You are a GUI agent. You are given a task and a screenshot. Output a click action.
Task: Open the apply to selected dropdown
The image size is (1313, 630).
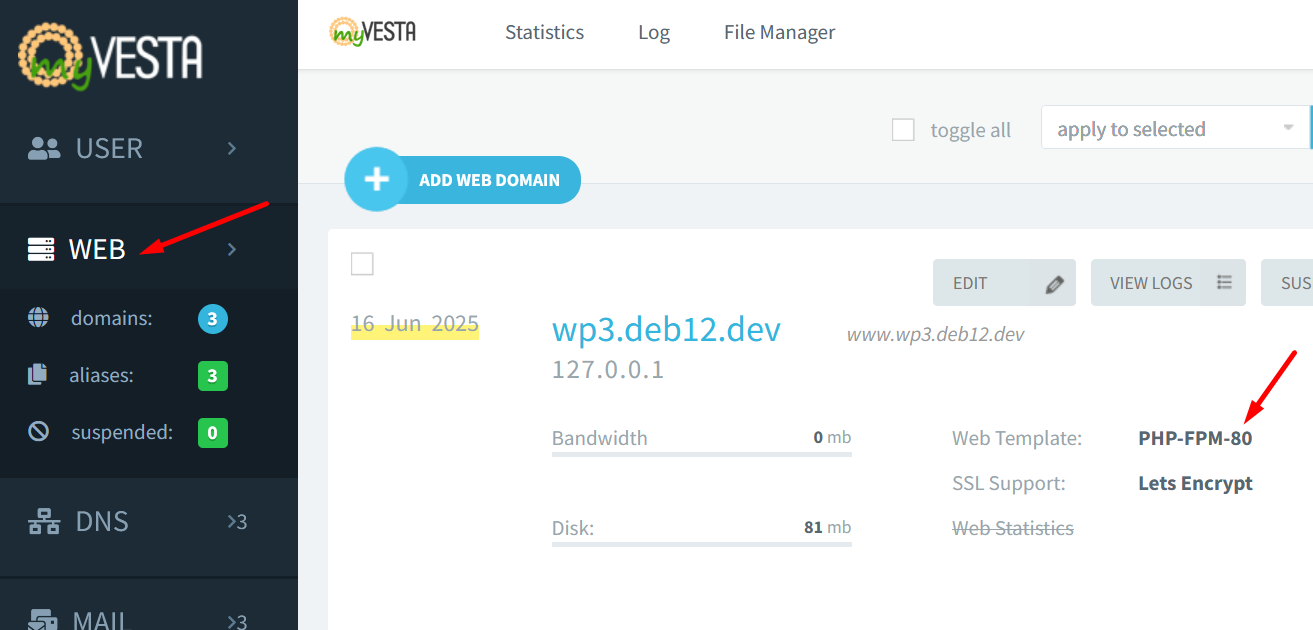click(1175, 129)
